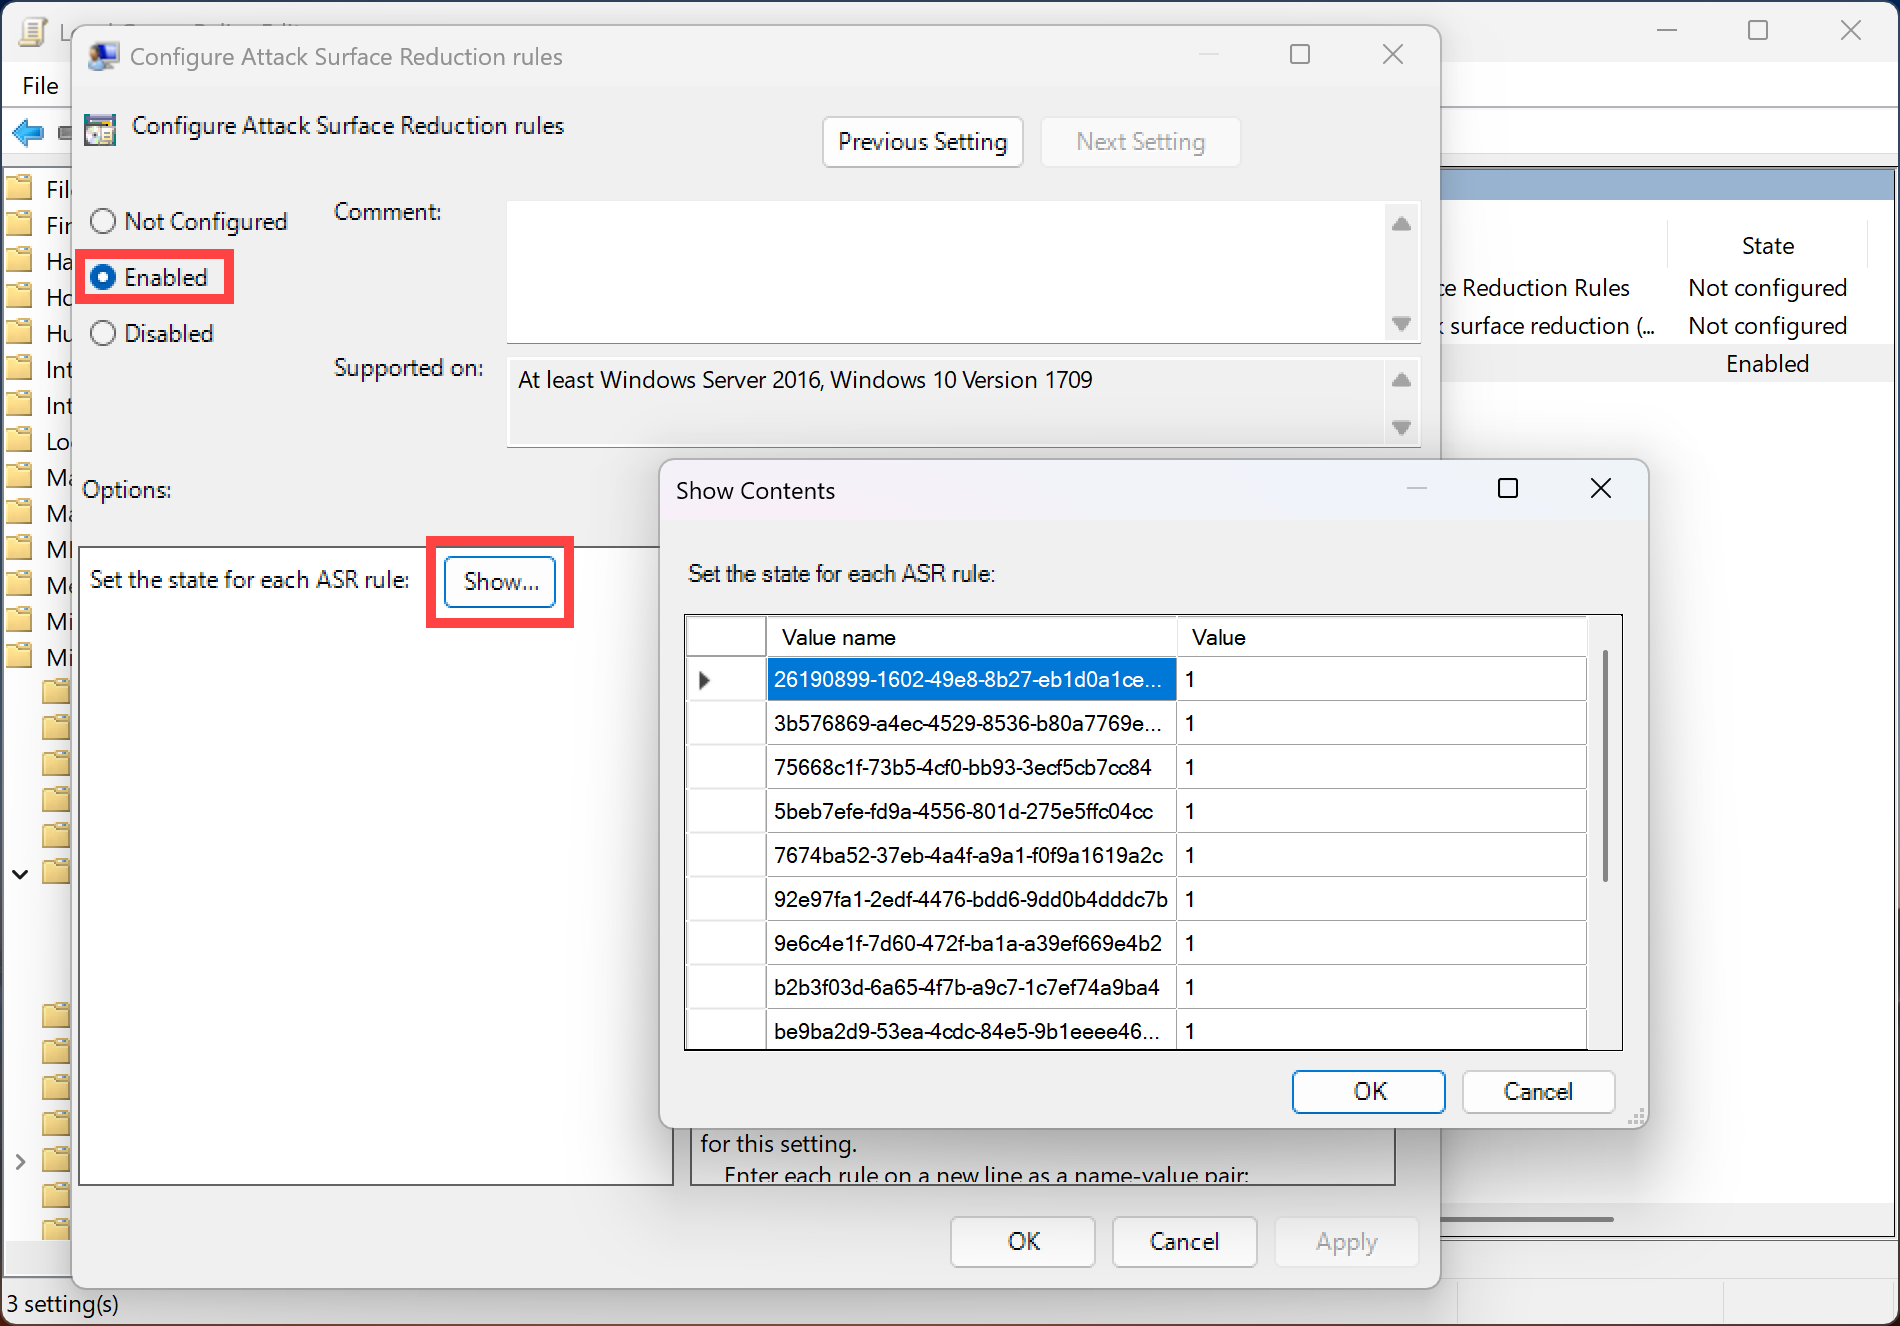Click the State column header in Policy Editor

click(1767, 246)
